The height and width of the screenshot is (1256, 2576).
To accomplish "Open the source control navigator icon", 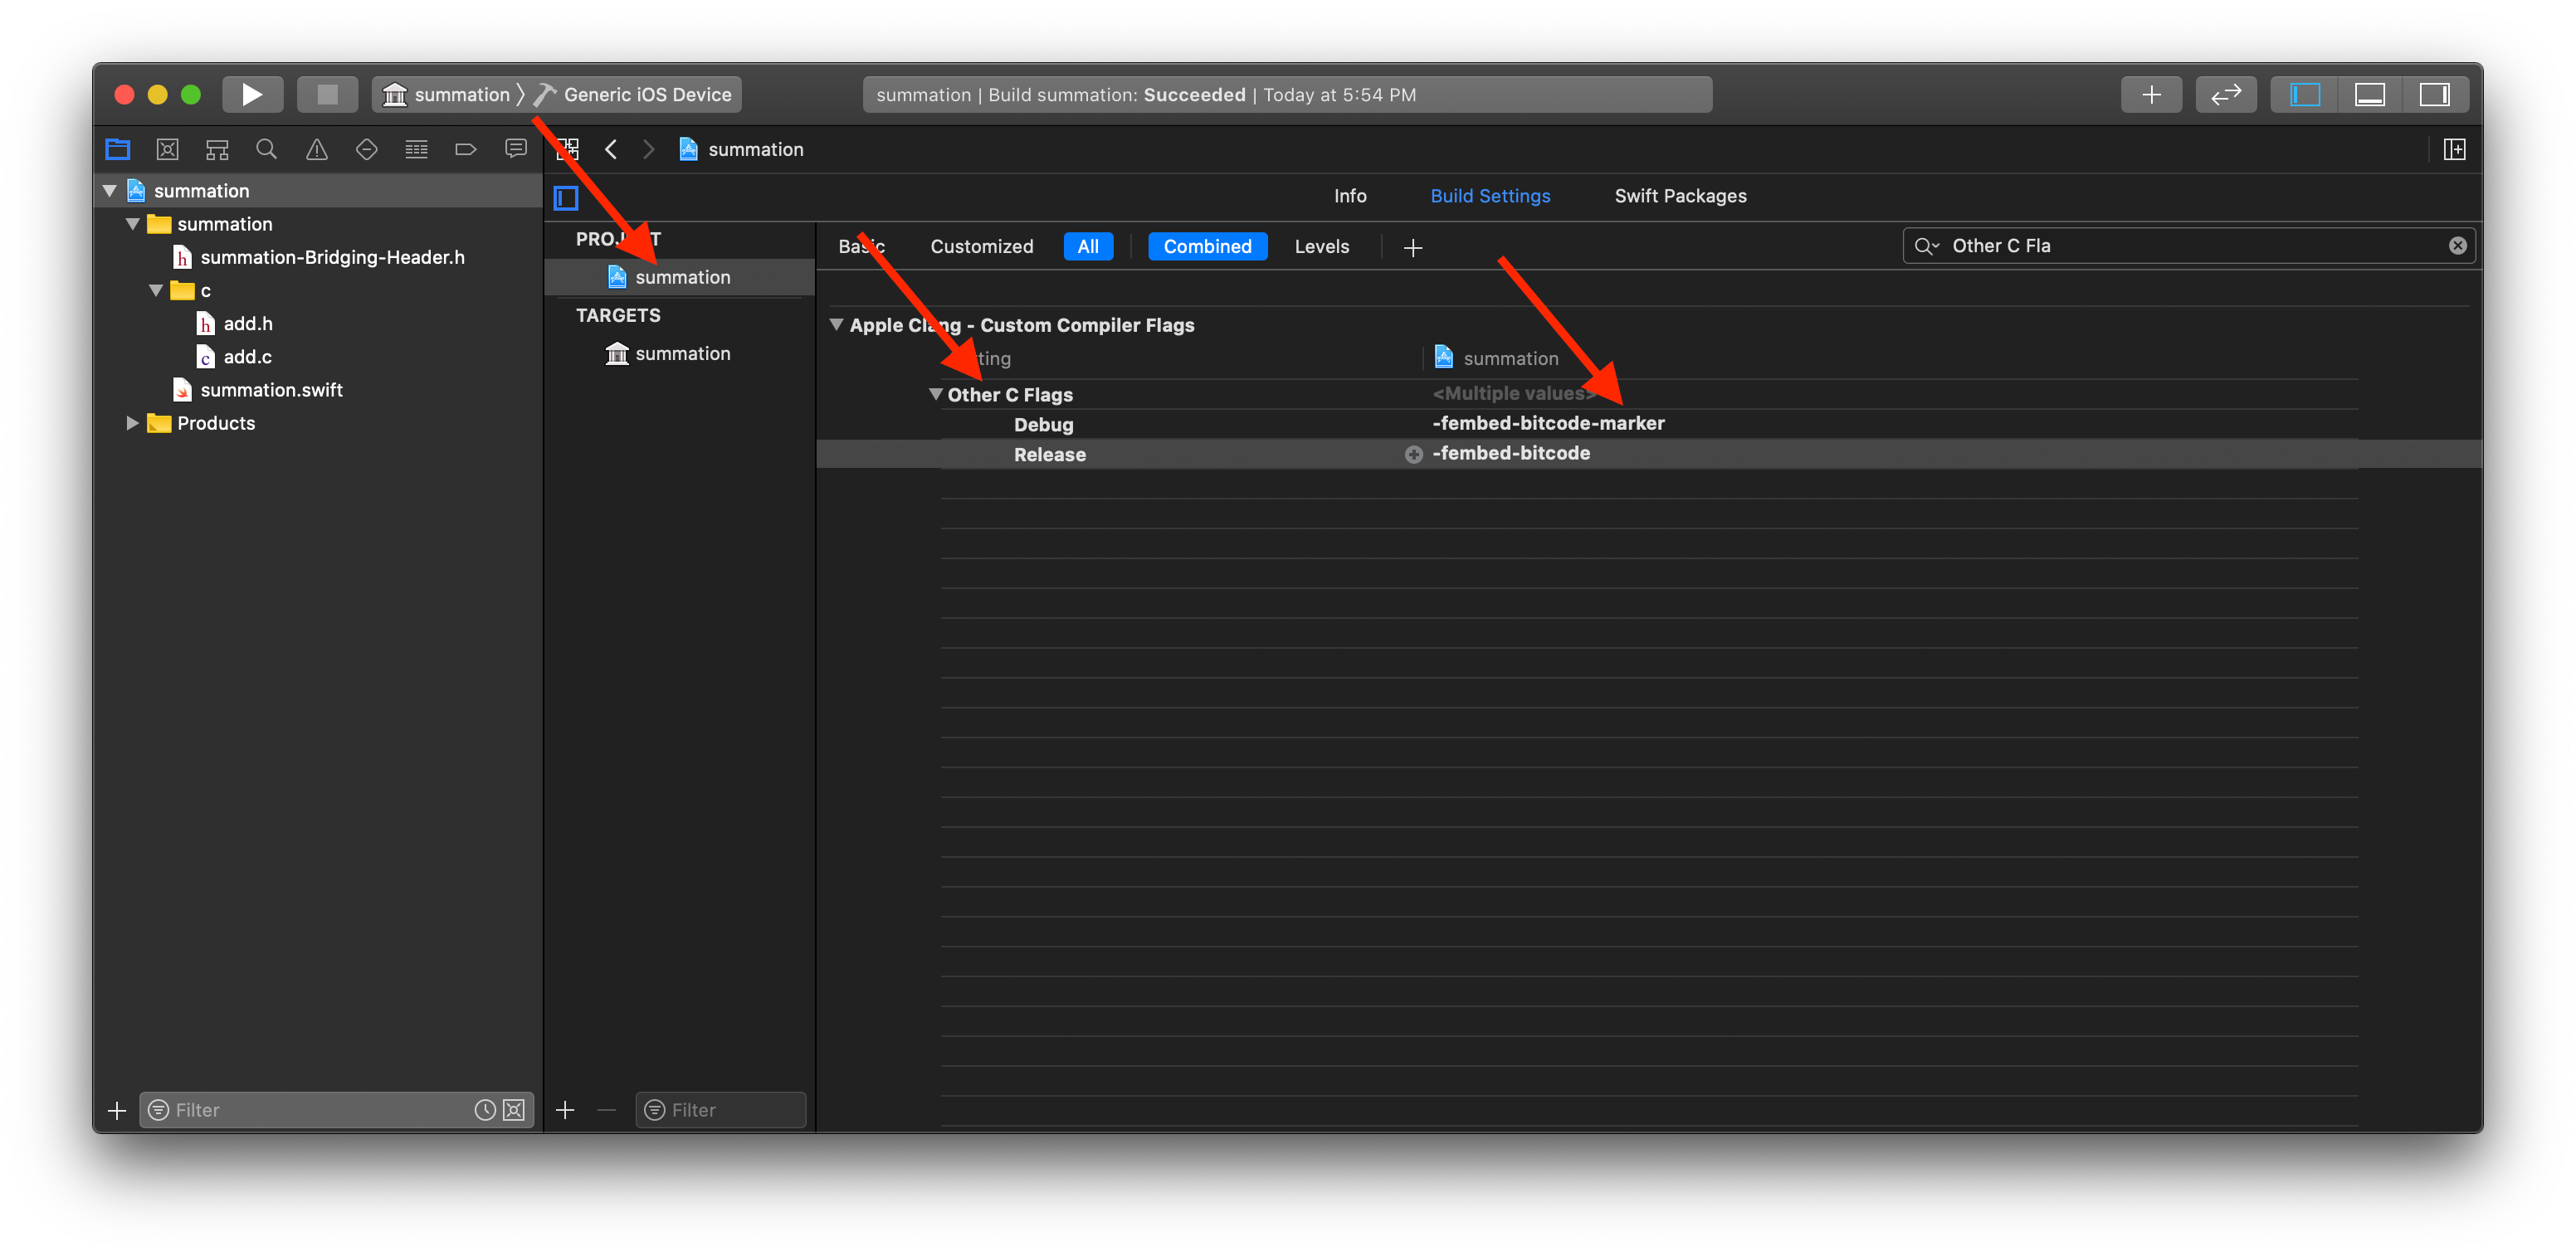I will pyautogui.click(x=167, y=149).
